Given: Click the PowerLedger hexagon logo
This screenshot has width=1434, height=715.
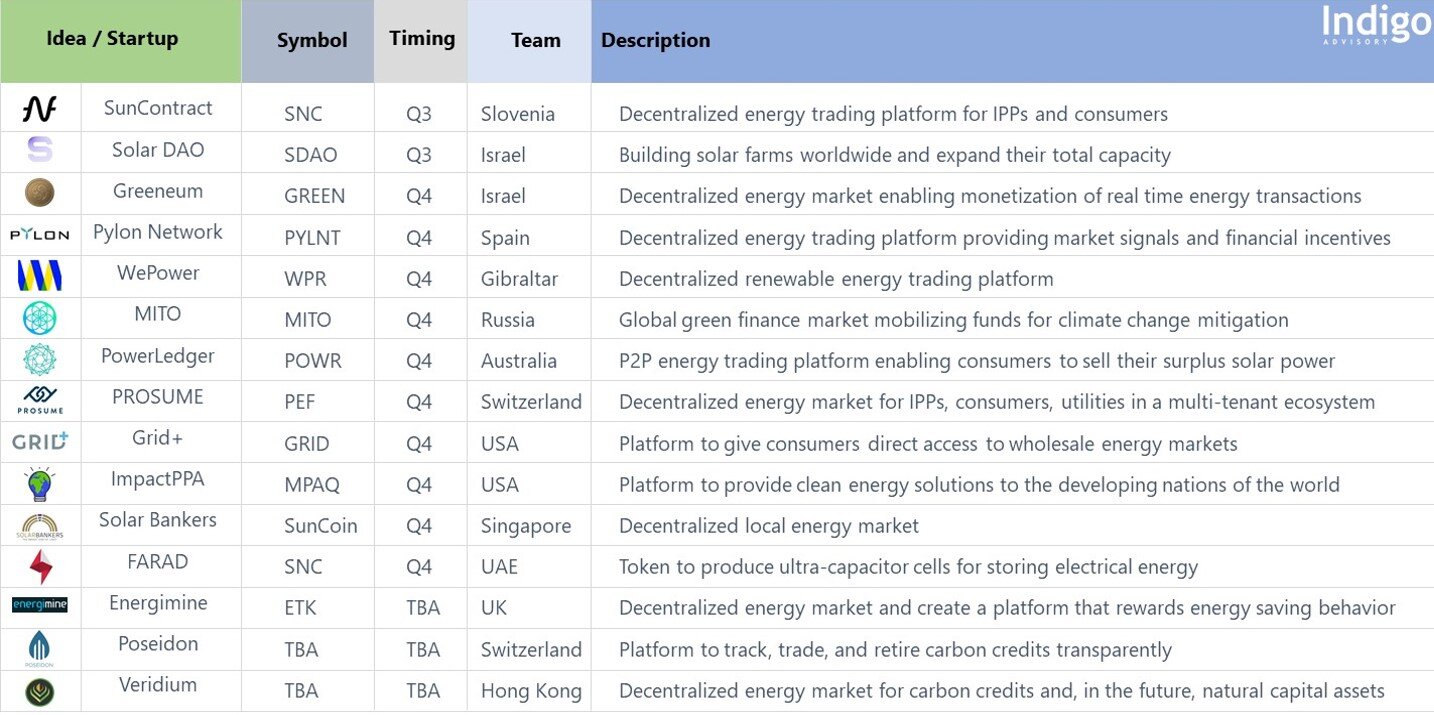Looking at the screenshot, I should pos(39,359).
